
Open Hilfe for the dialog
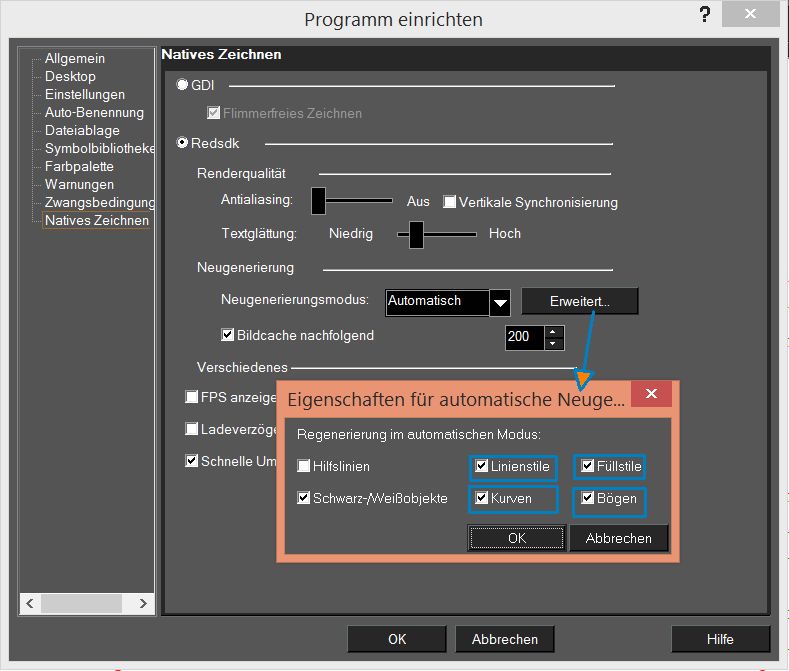pyautogui.click(x=720, y=639)
